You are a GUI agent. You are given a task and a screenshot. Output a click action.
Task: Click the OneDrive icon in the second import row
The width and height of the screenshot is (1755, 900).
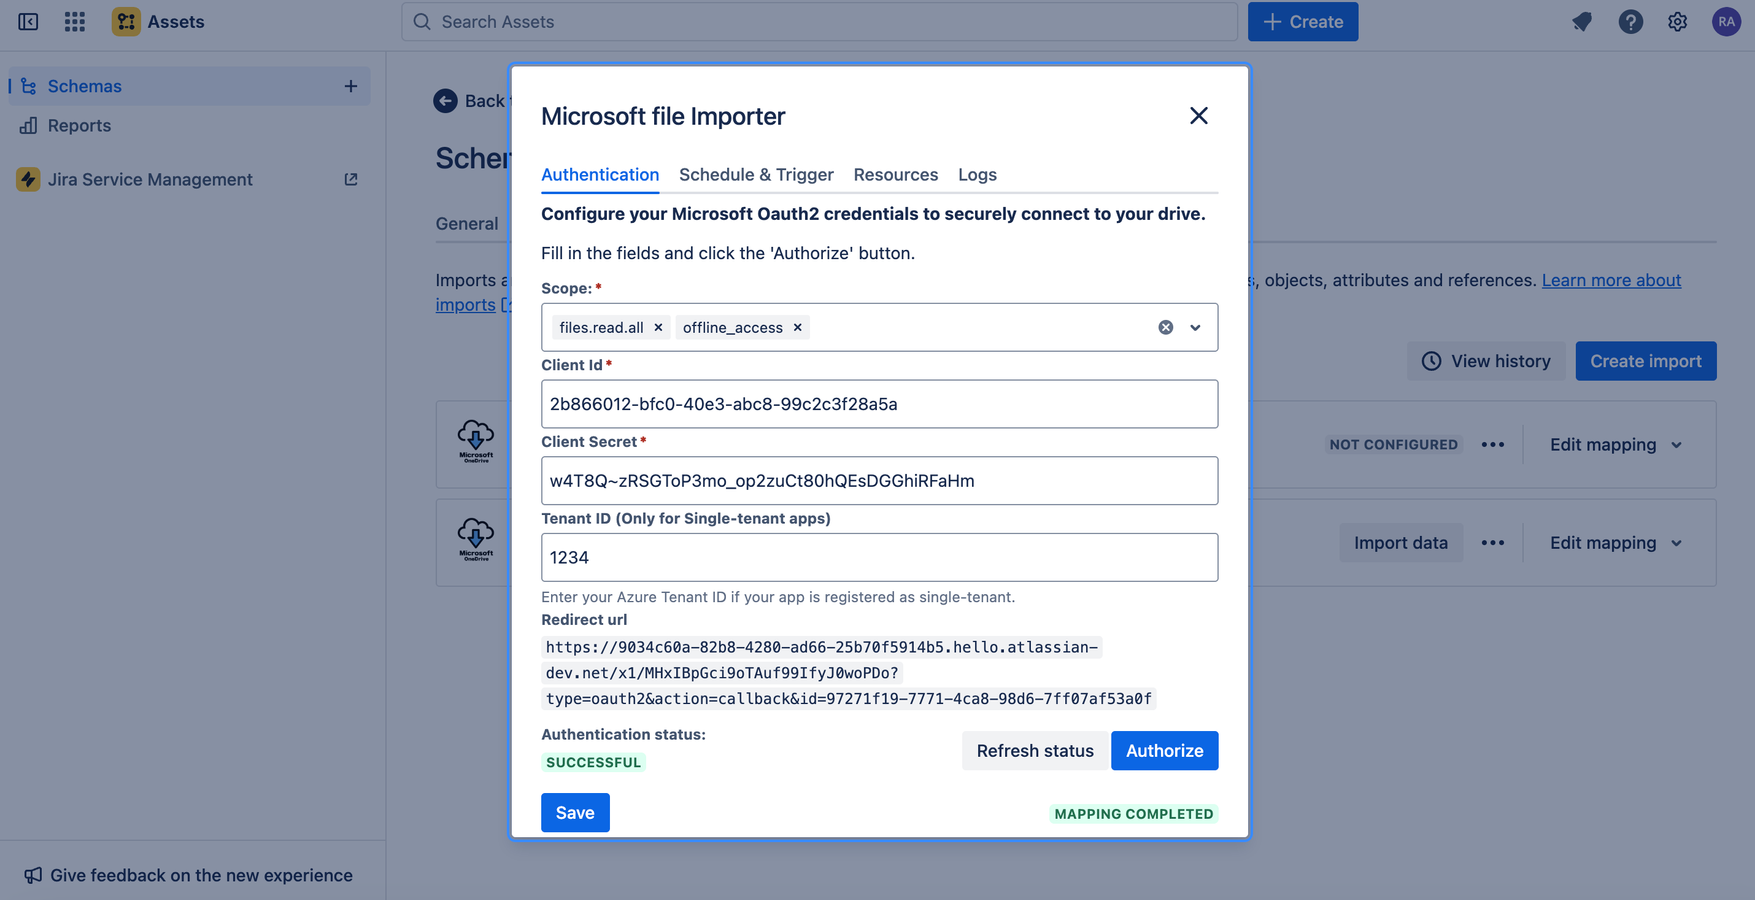[x=476, y=538]
